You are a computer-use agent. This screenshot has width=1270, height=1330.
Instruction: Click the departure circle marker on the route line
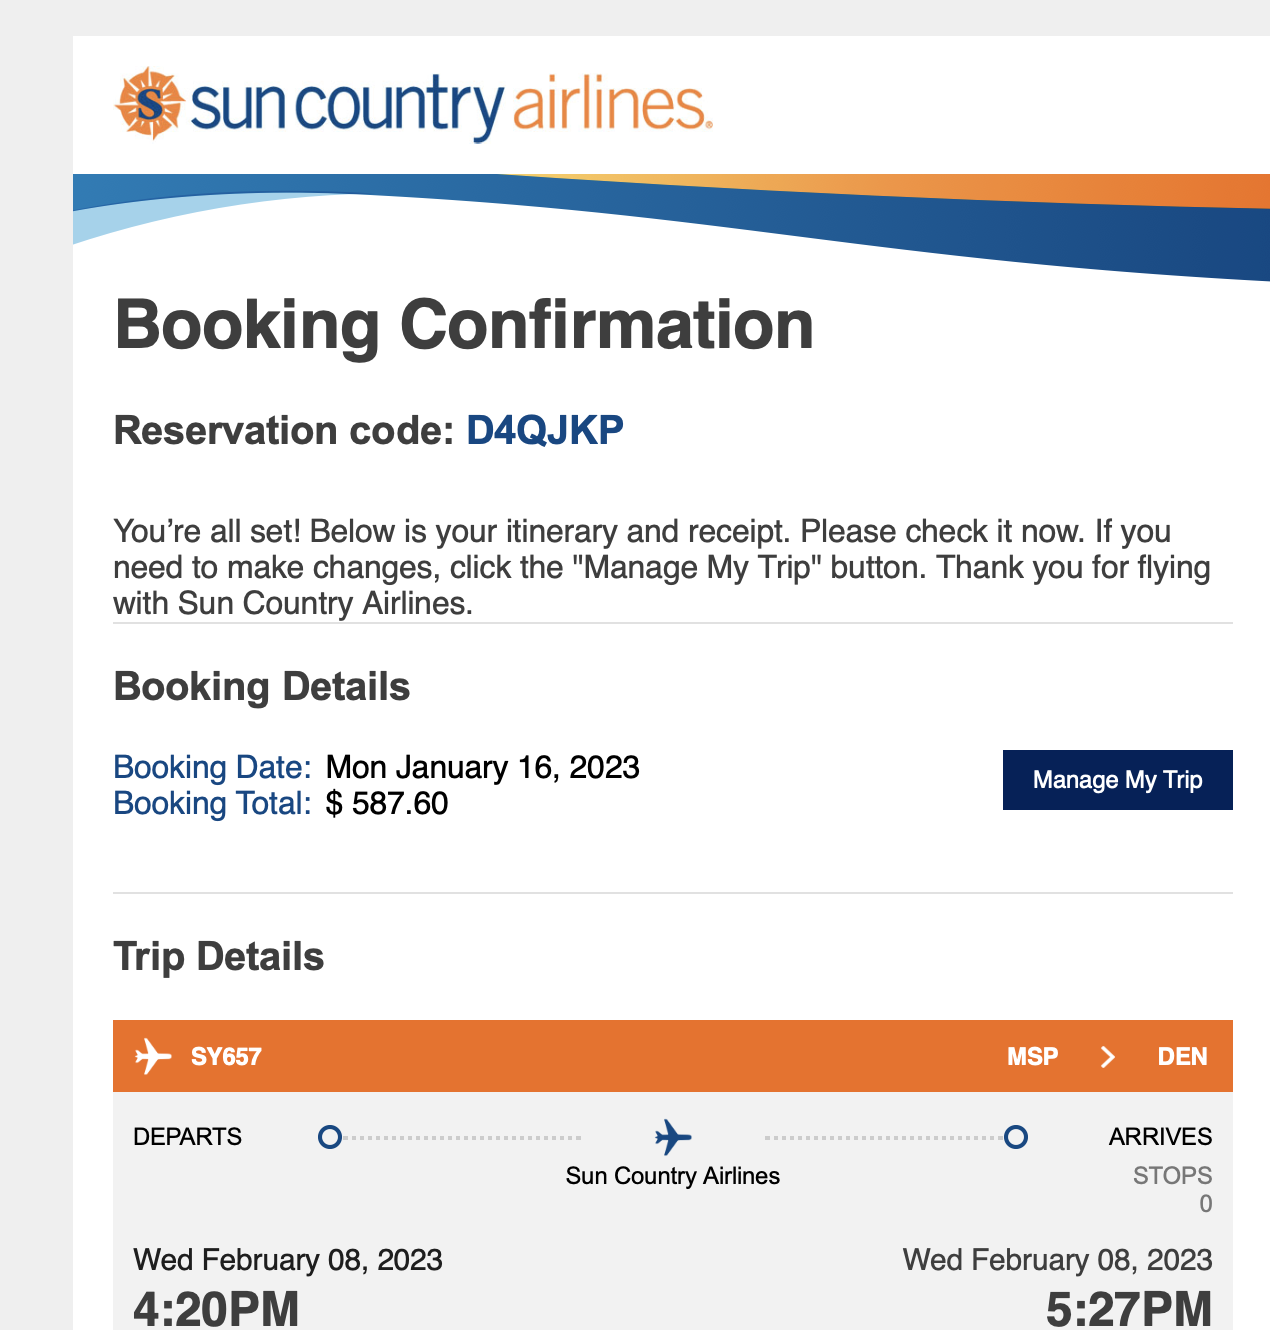(329, 1137)
